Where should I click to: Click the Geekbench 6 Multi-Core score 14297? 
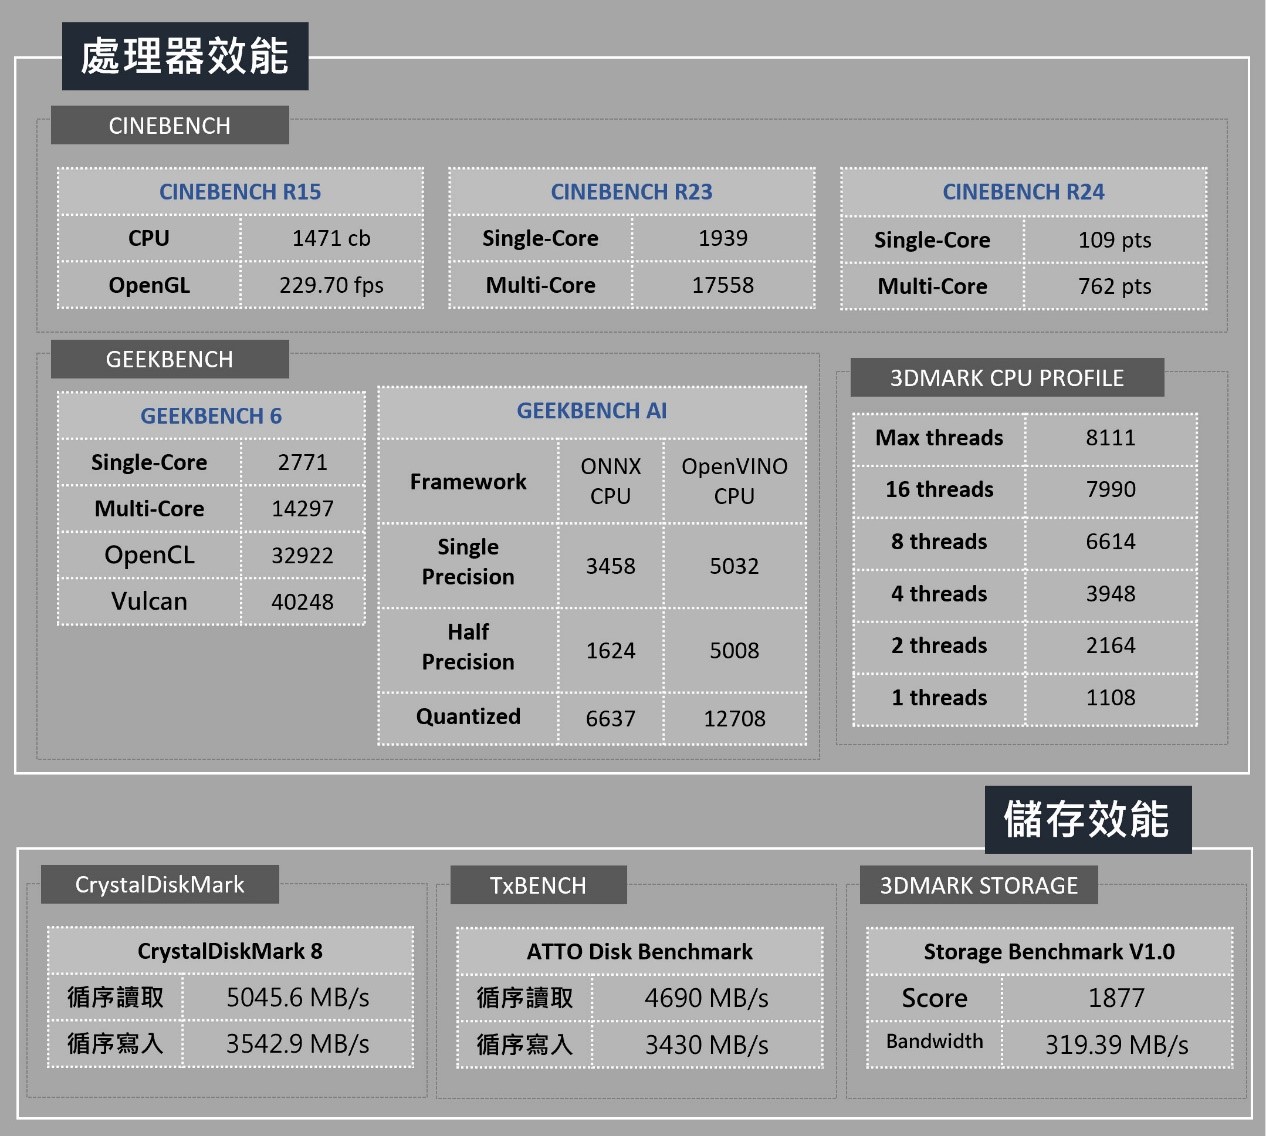pos(303,508)
